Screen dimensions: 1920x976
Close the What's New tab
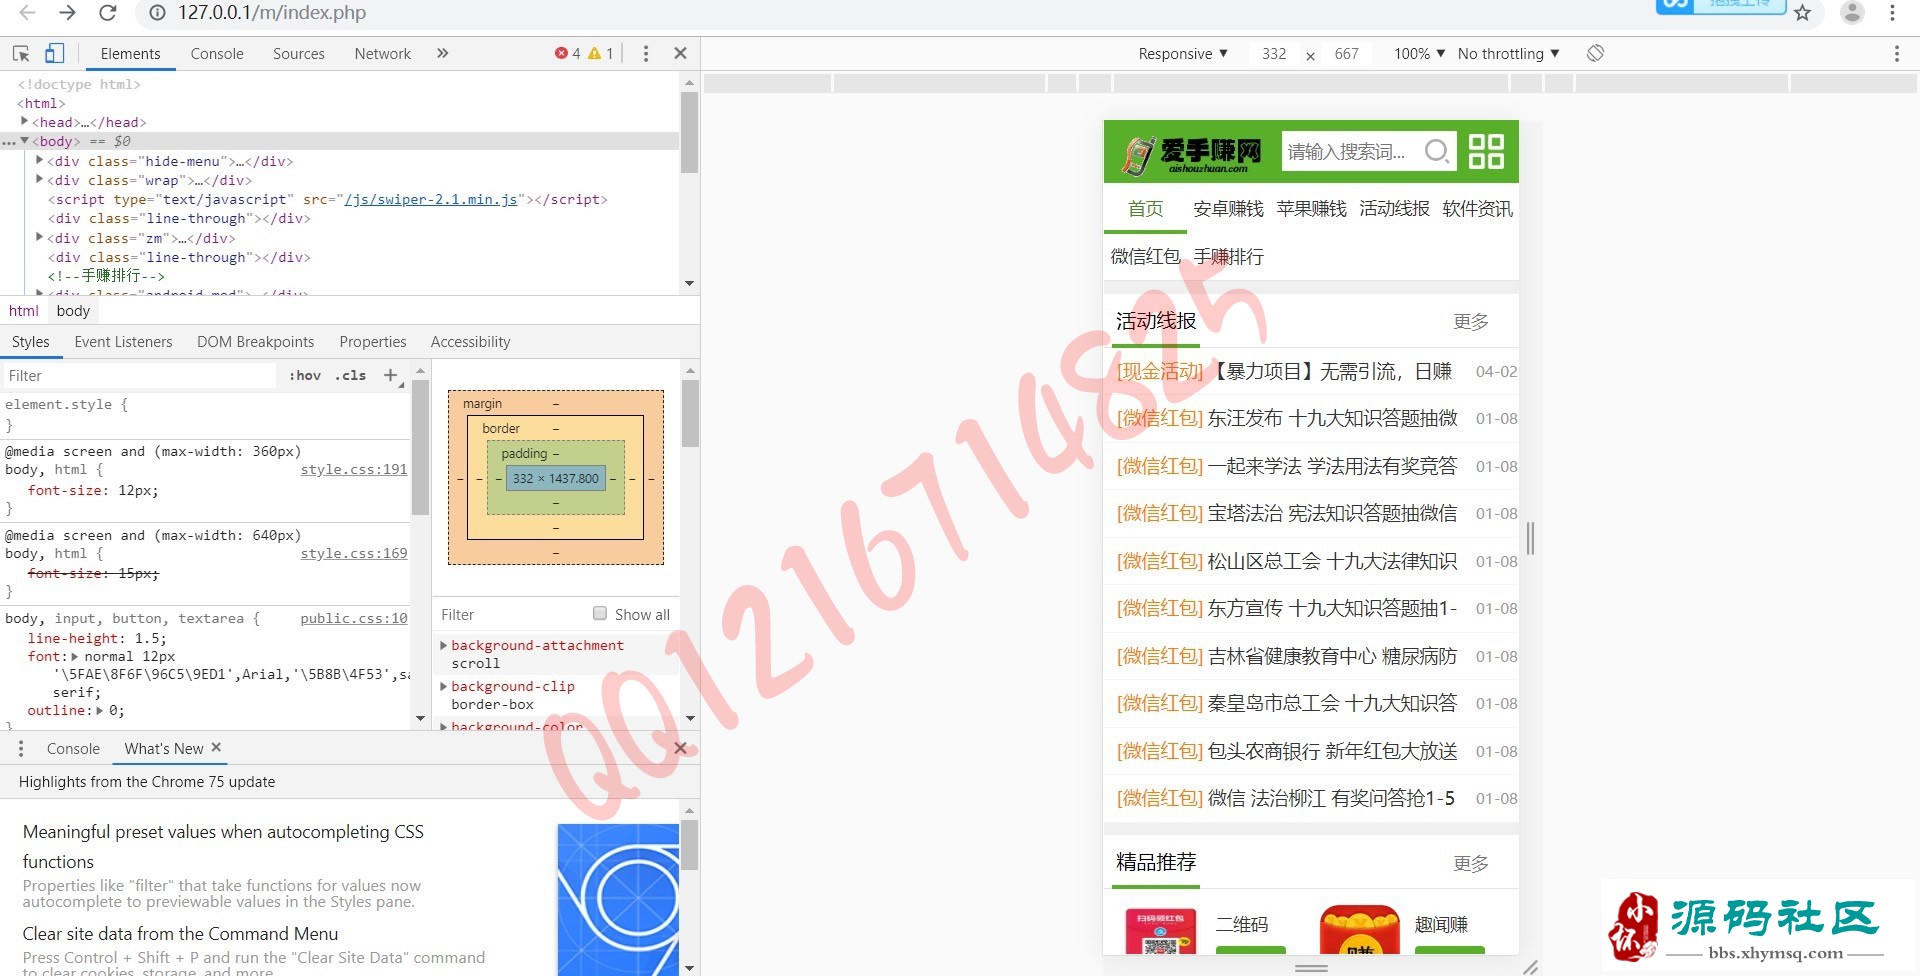[216, 748]
